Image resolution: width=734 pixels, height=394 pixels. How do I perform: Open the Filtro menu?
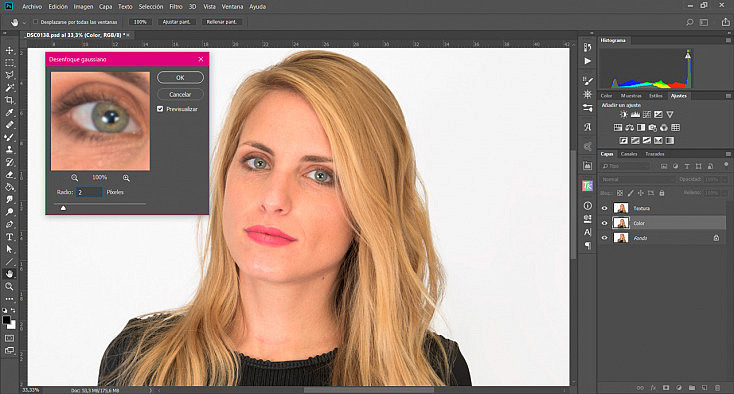click(x=176, y=7)
